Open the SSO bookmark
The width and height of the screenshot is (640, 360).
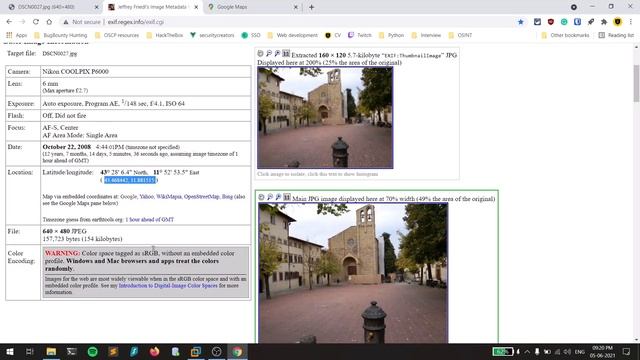coord(251,35)
